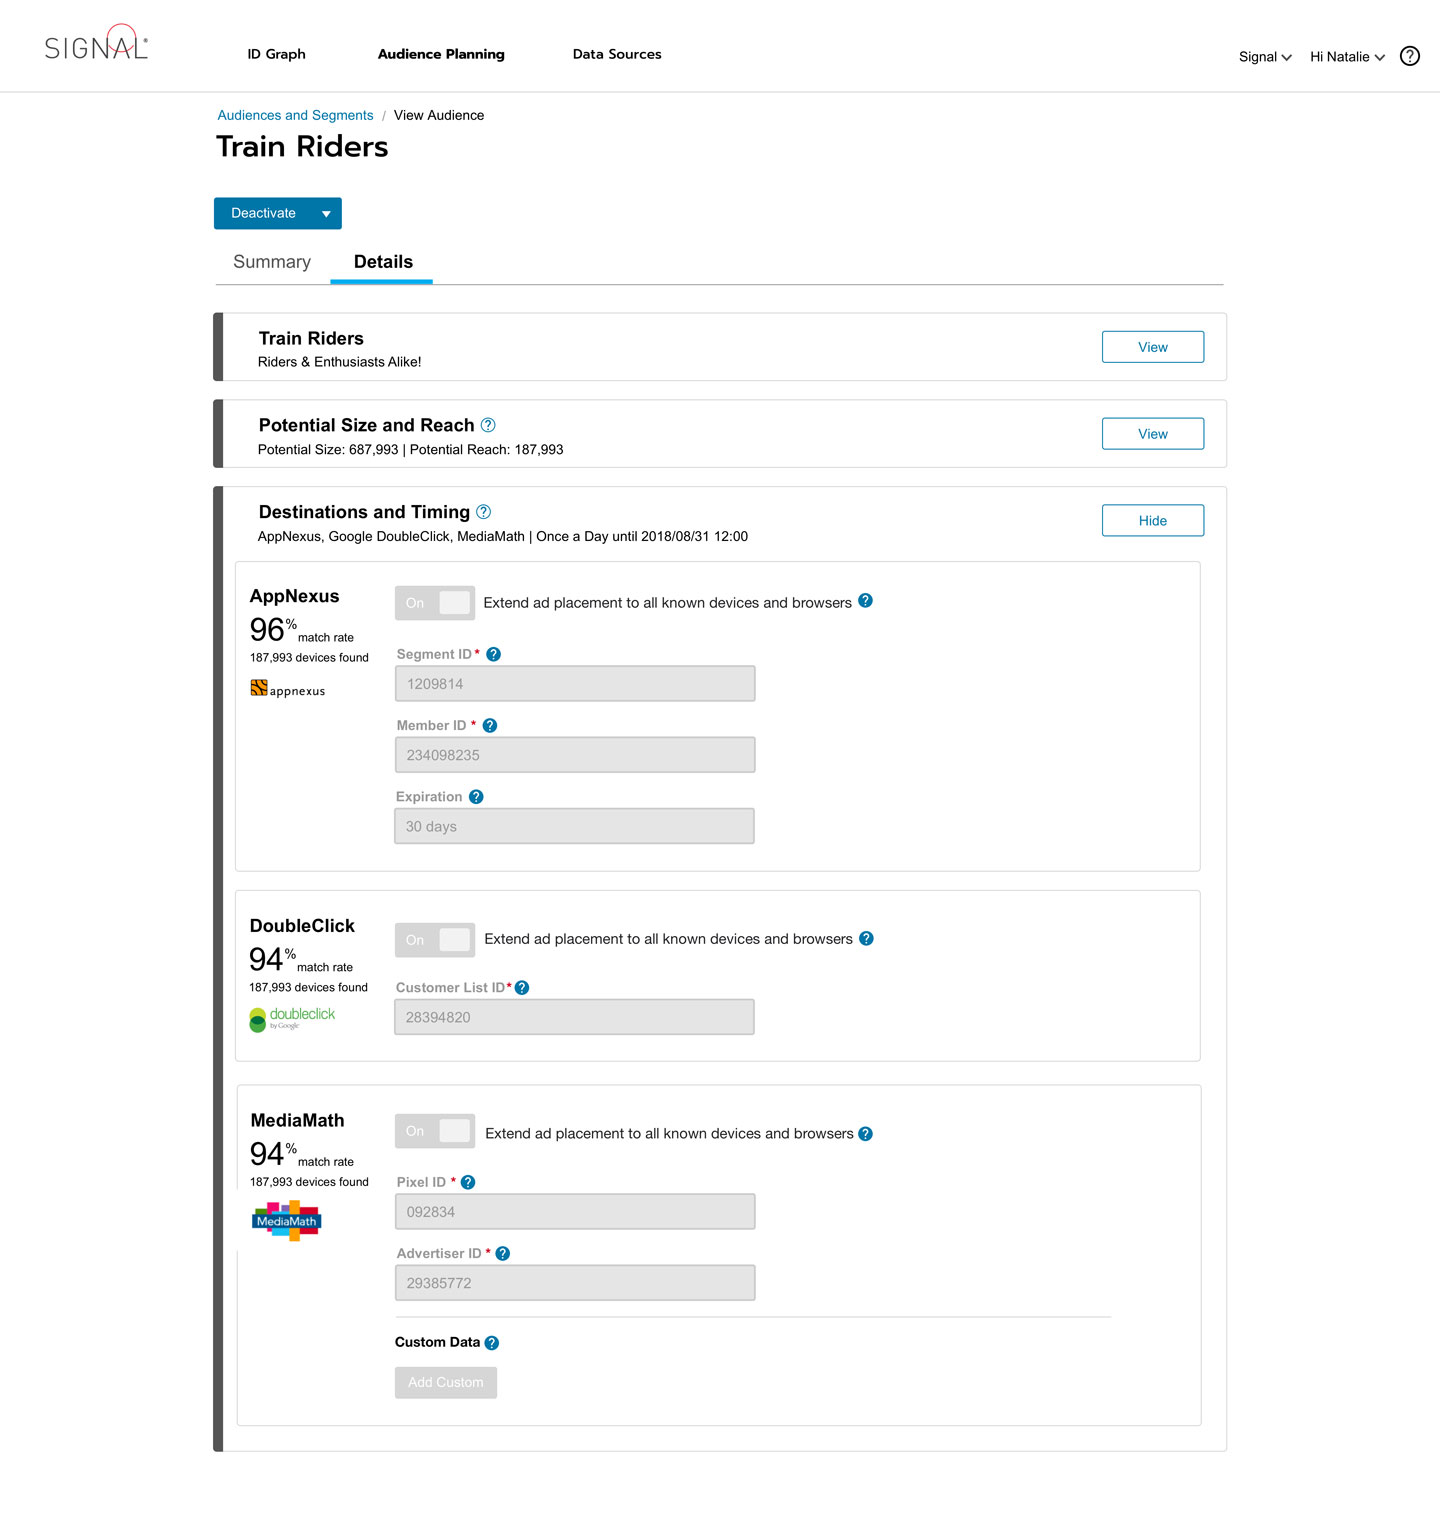Click help icon next to AppNexus extend placement
The width and height of the screenshot is (1440, 1521).
[x=866, y=601]
